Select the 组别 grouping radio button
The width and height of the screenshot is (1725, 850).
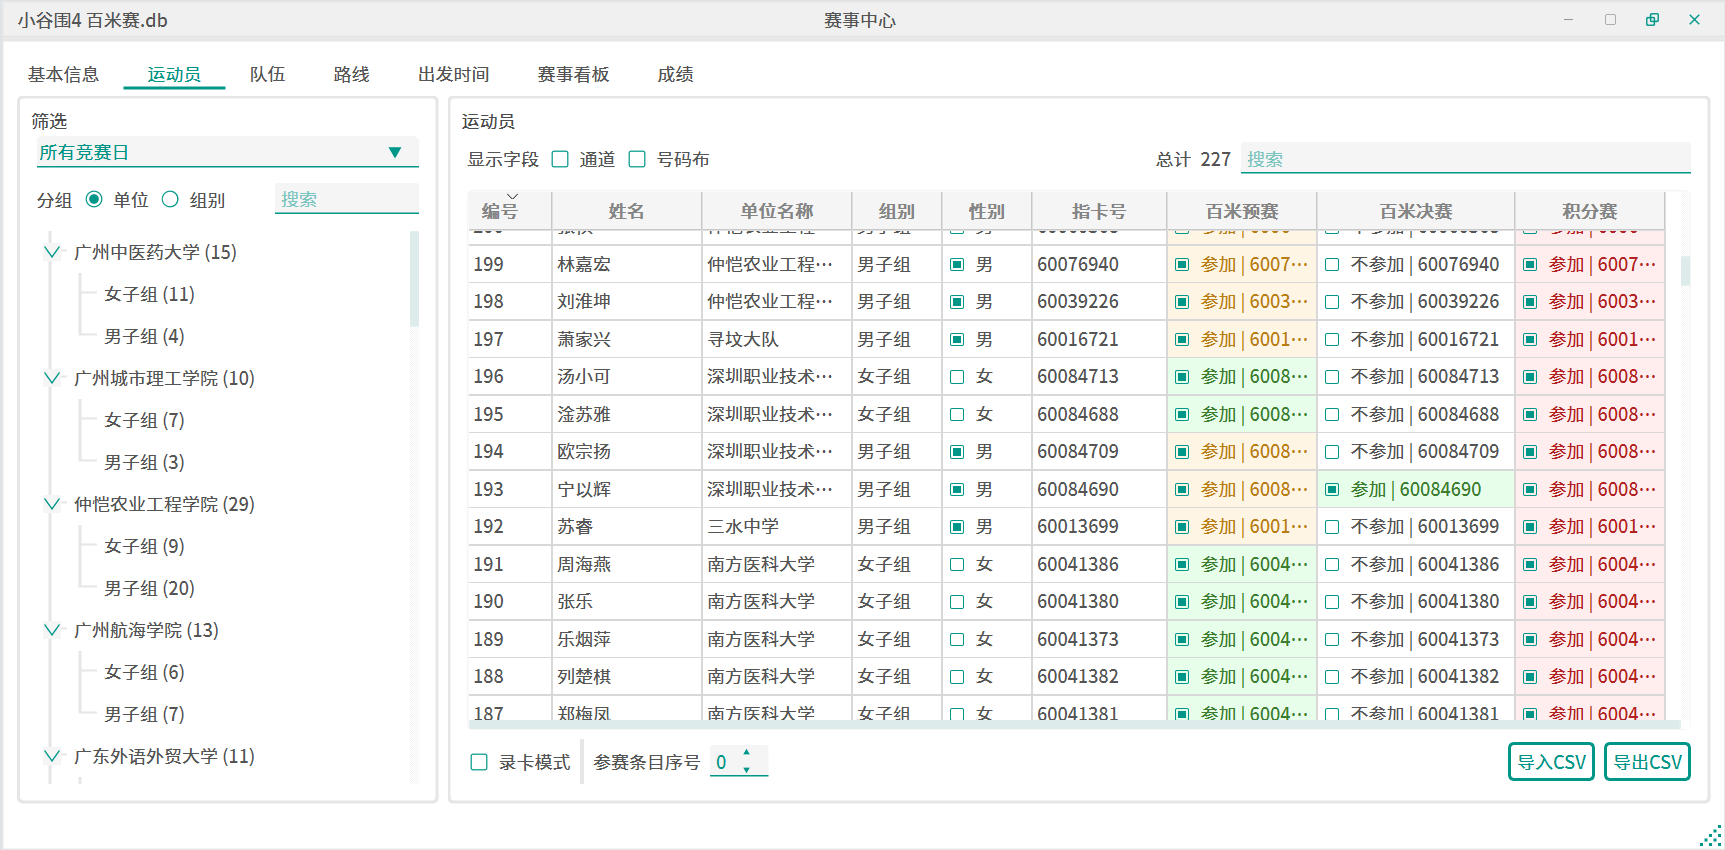click(171, 200)
